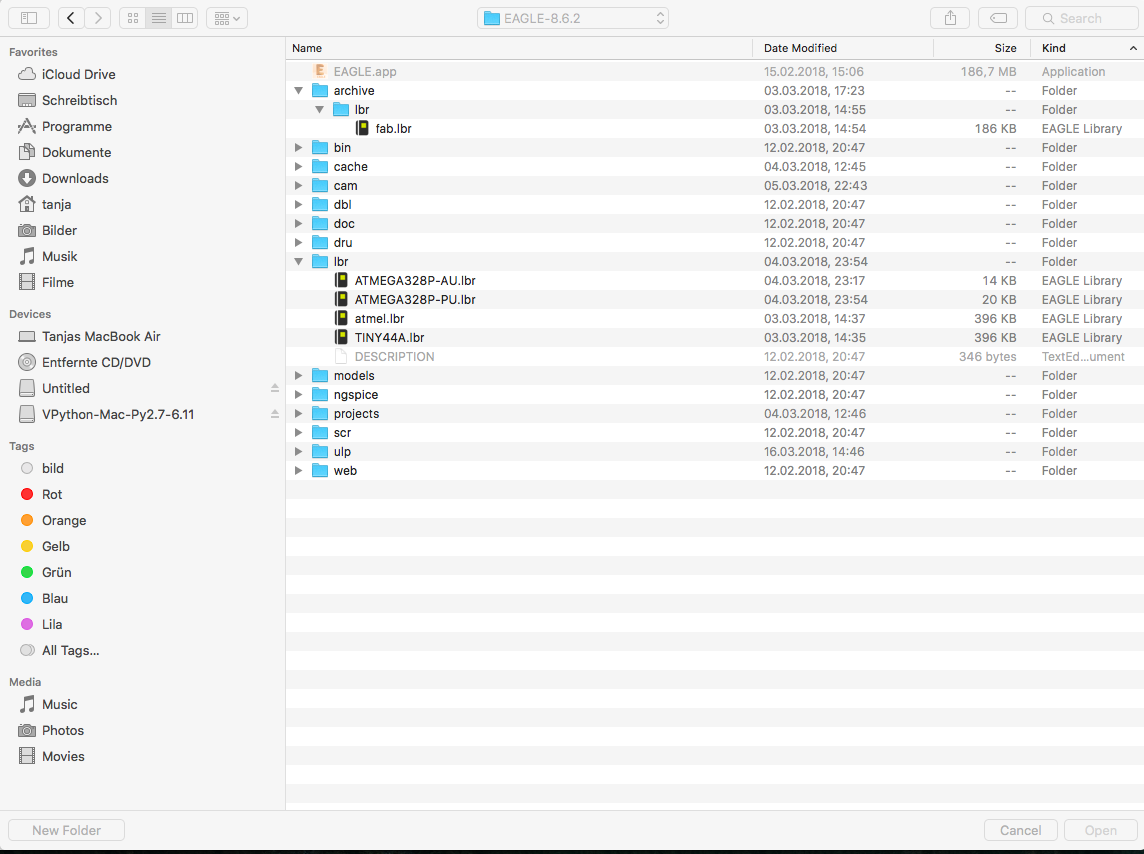
Task: Select ATMEGA328P-AU.lbr file
Action: click(x=715, y=281)
